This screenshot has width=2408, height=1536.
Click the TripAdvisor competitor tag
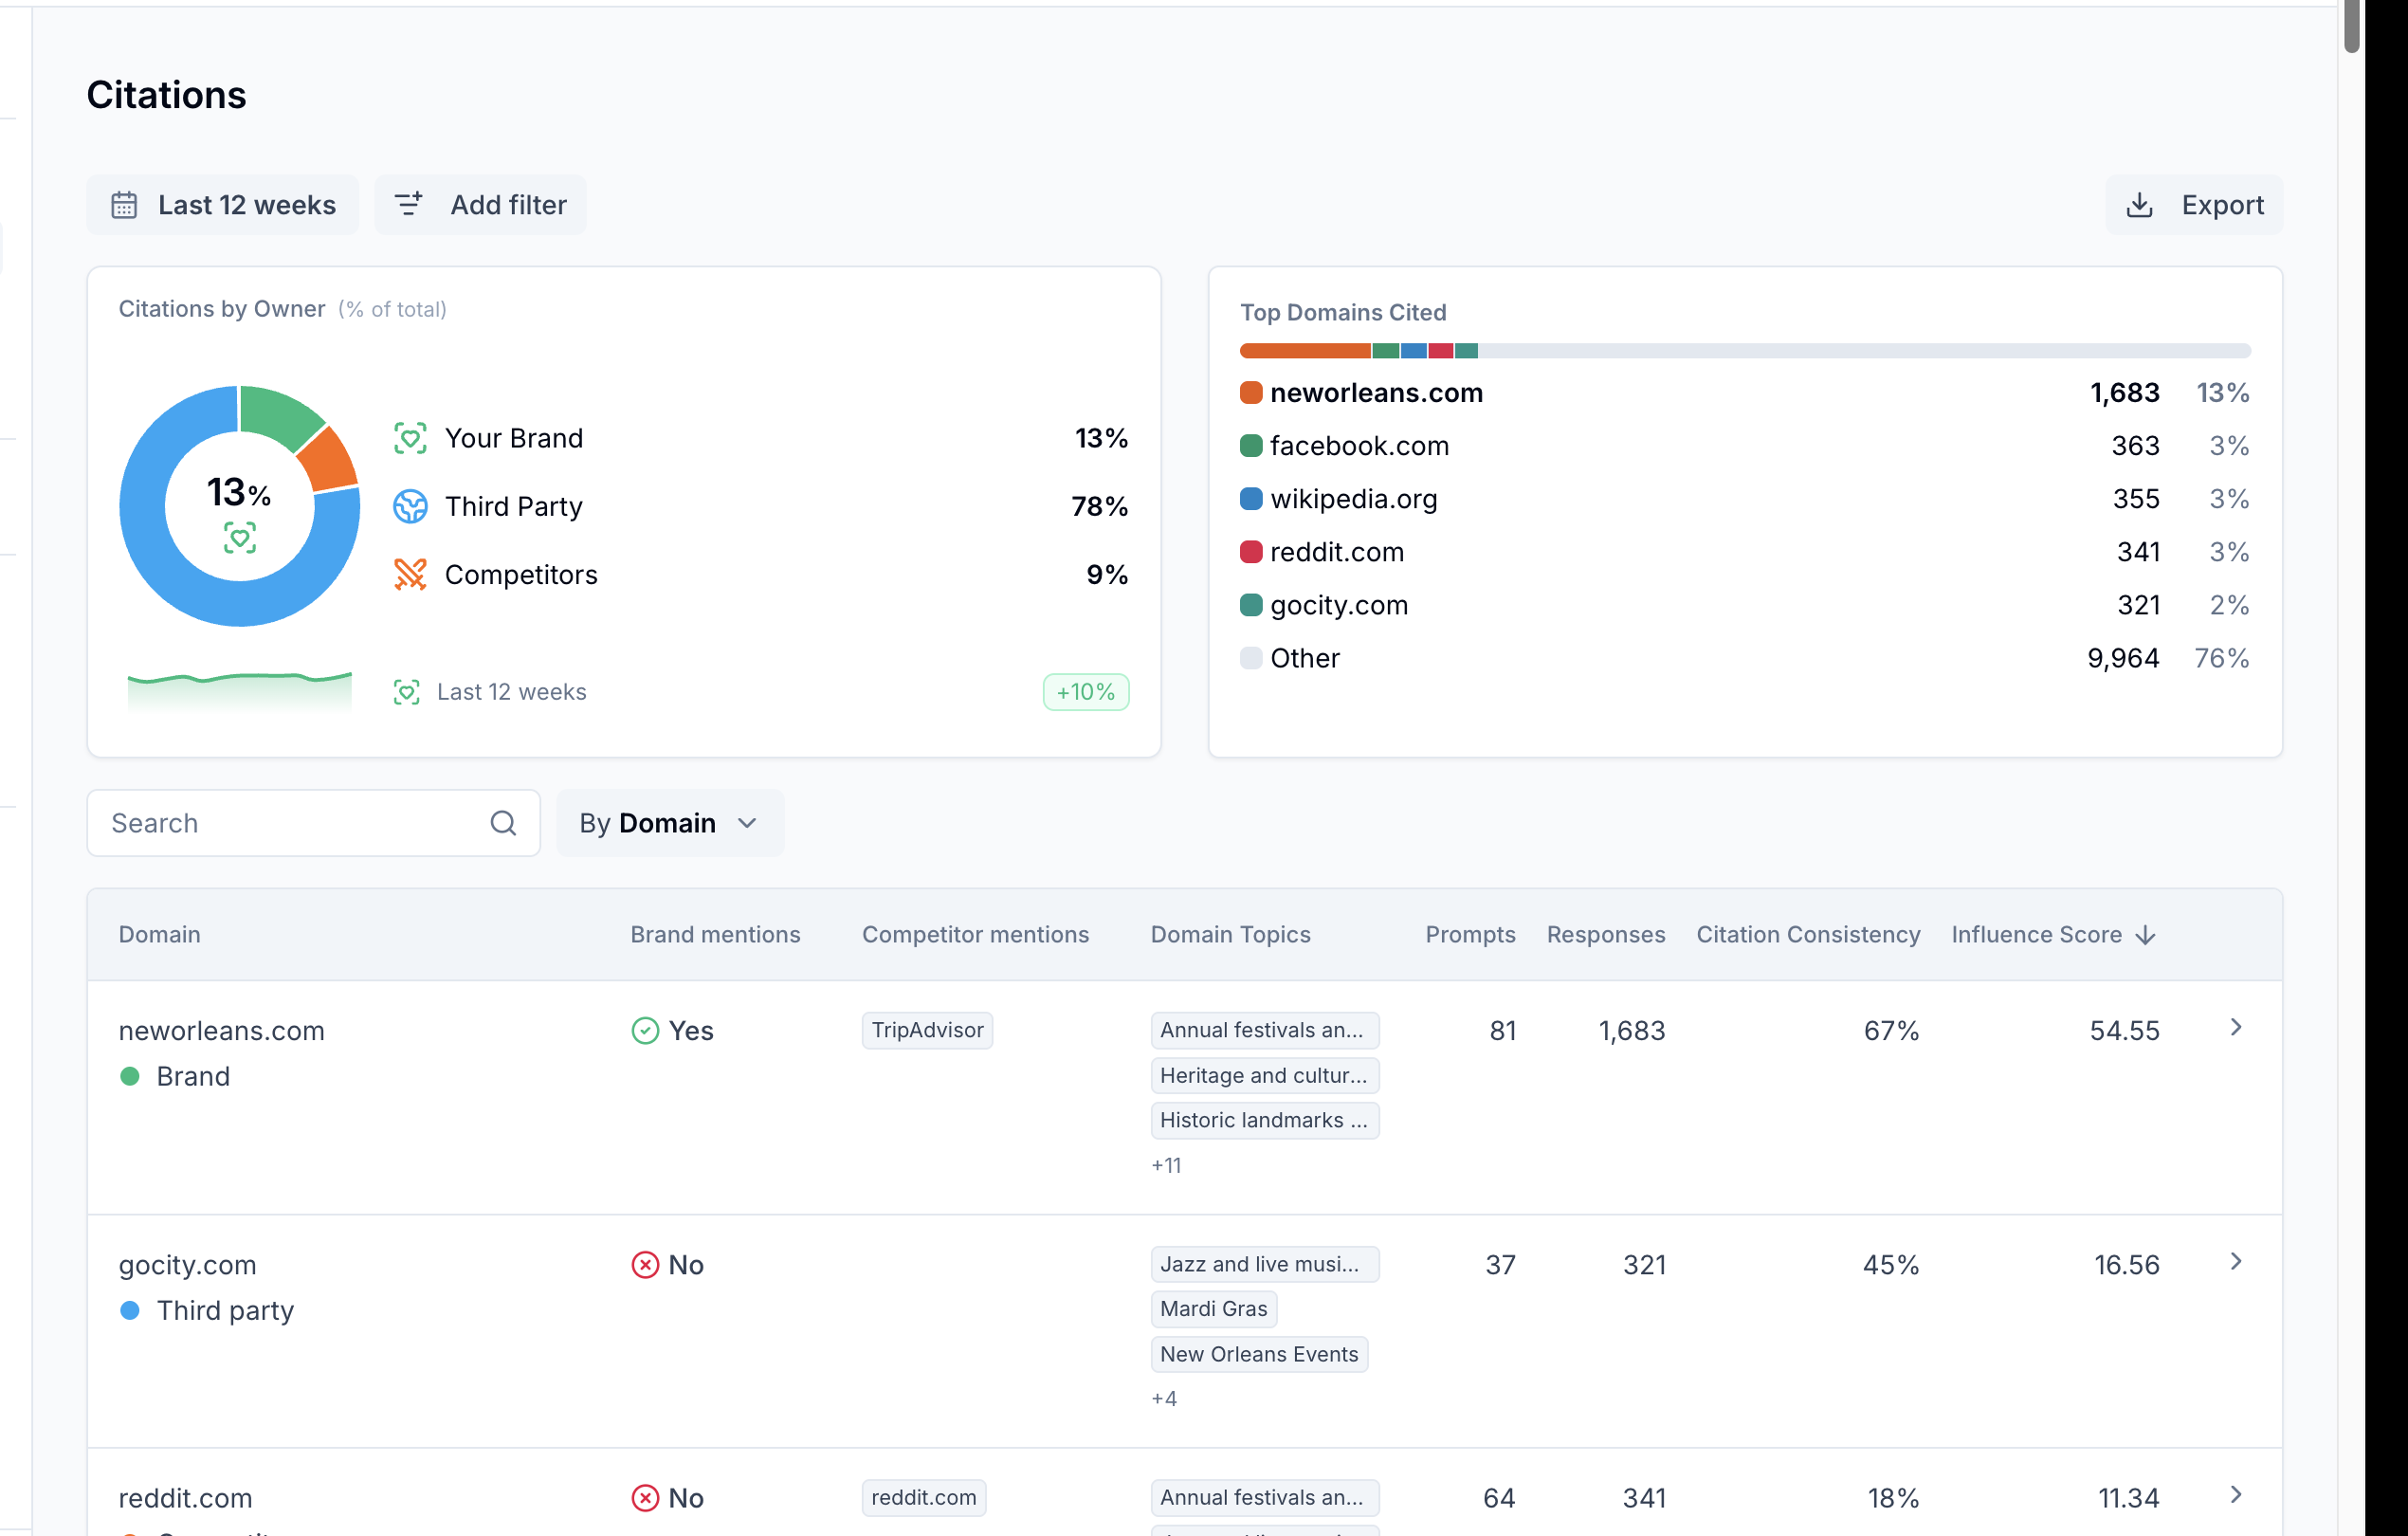point(927,1030)
